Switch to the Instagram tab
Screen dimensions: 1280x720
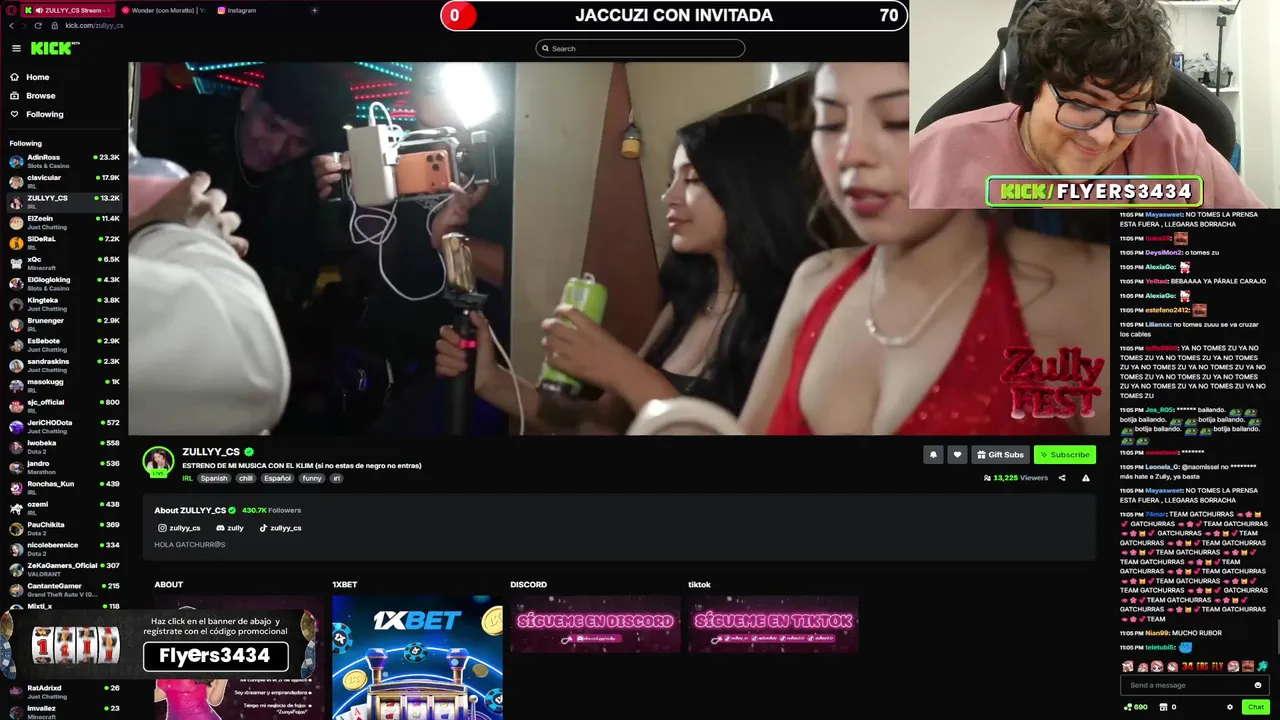click(237, 10)
